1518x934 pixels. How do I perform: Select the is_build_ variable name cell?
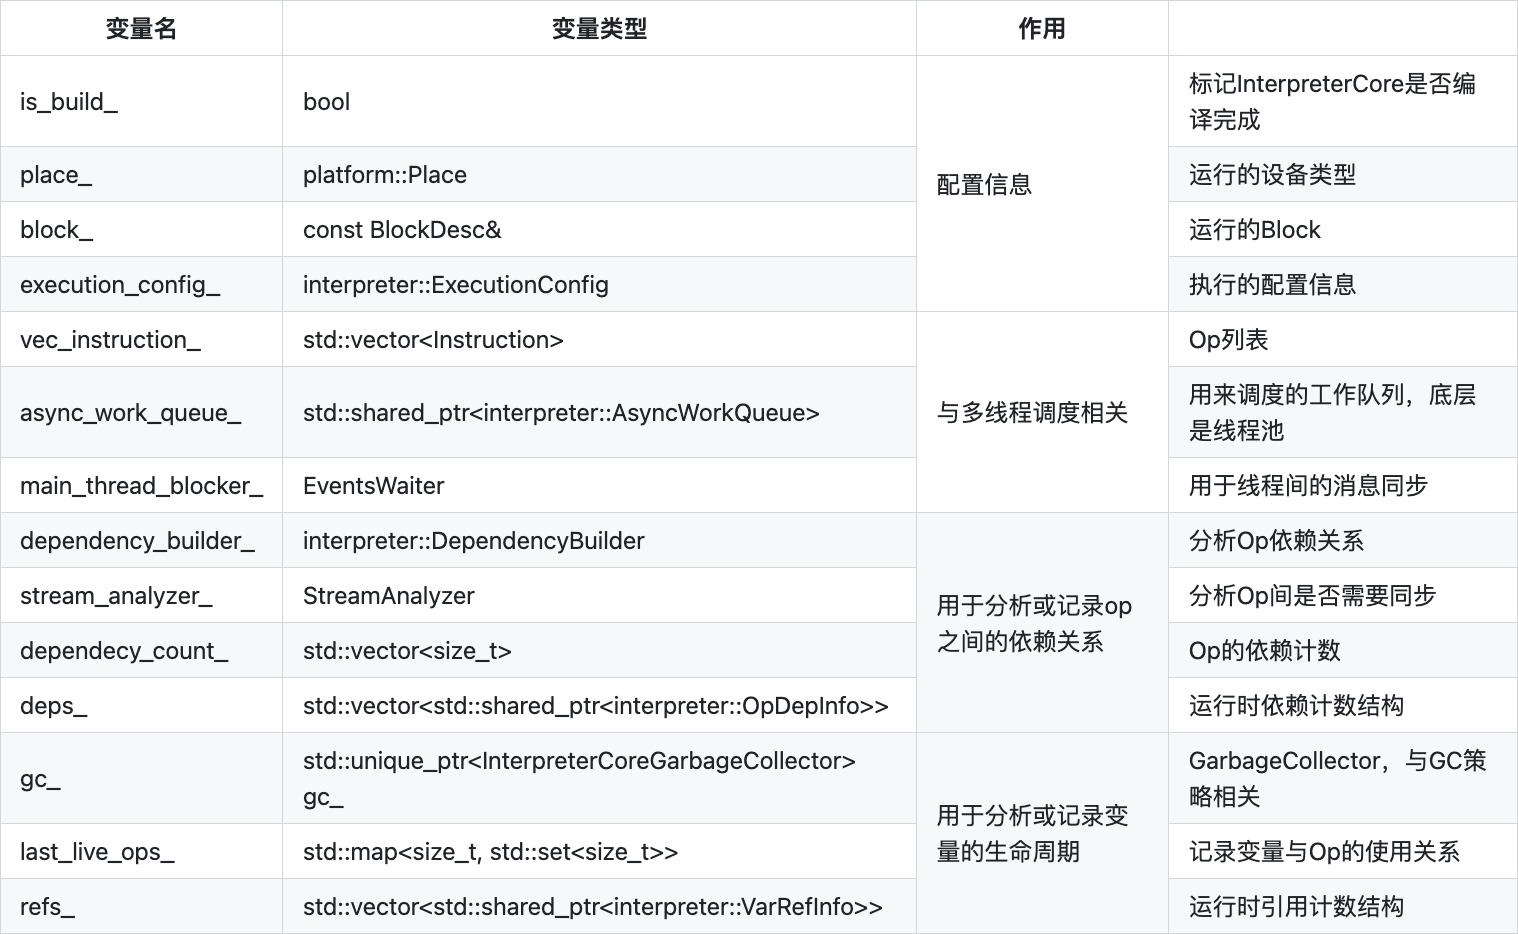pyautogui.click(x=141, y=101)
